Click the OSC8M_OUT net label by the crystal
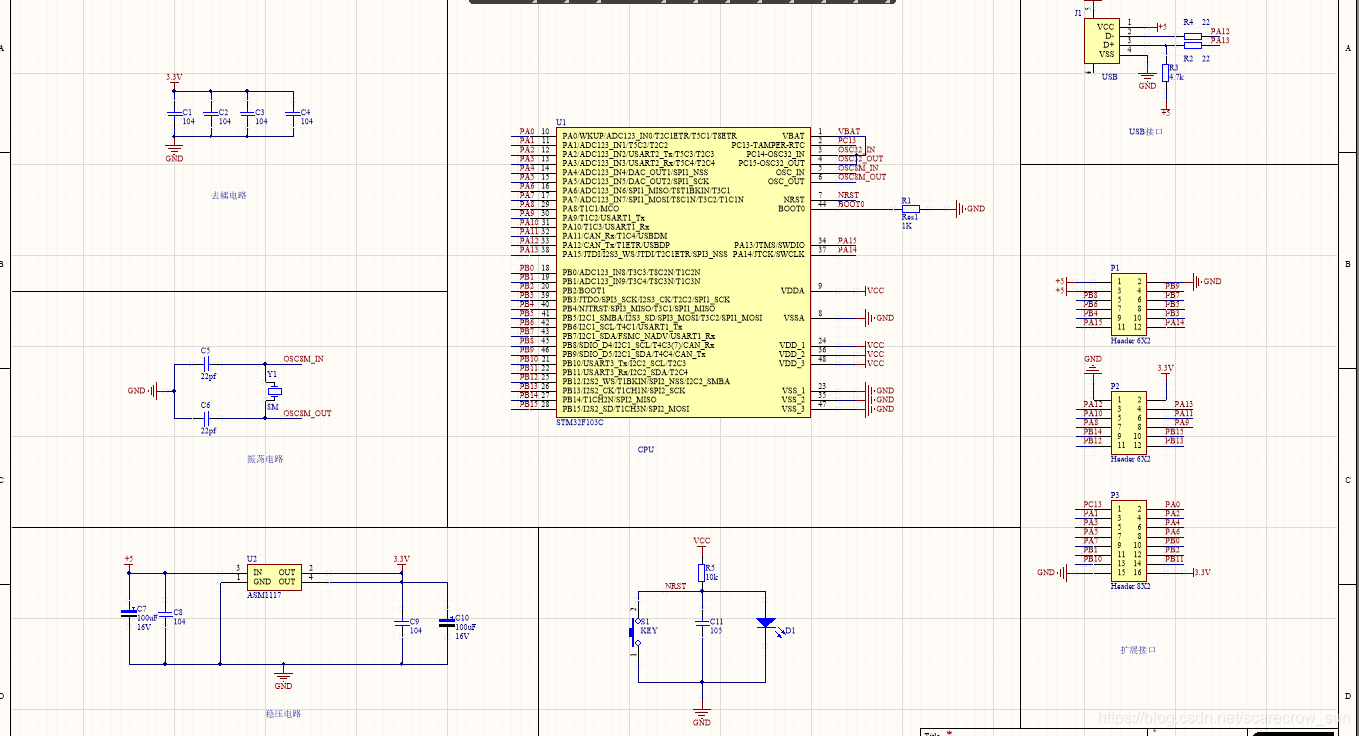 [x=307, y=413]
